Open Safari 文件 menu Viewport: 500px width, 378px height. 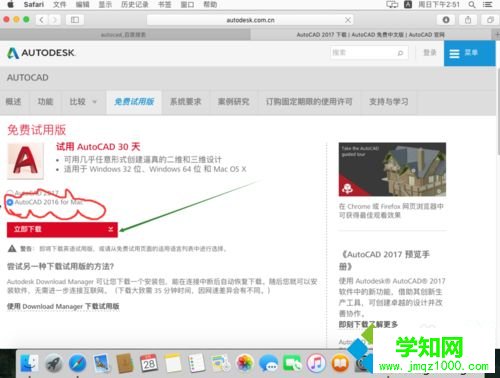pos(59,5)
